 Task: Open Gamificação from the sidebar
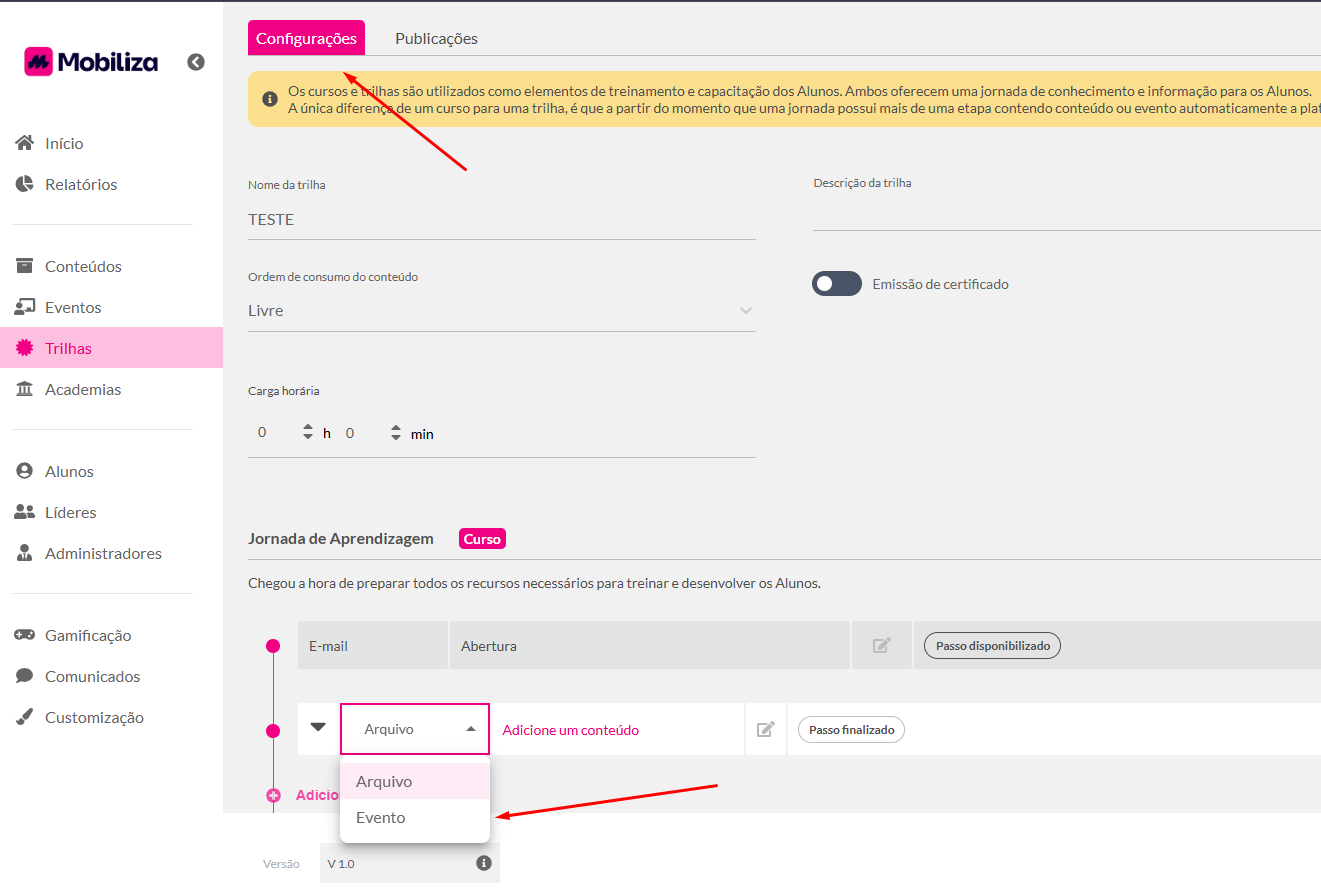click(88, 635)
